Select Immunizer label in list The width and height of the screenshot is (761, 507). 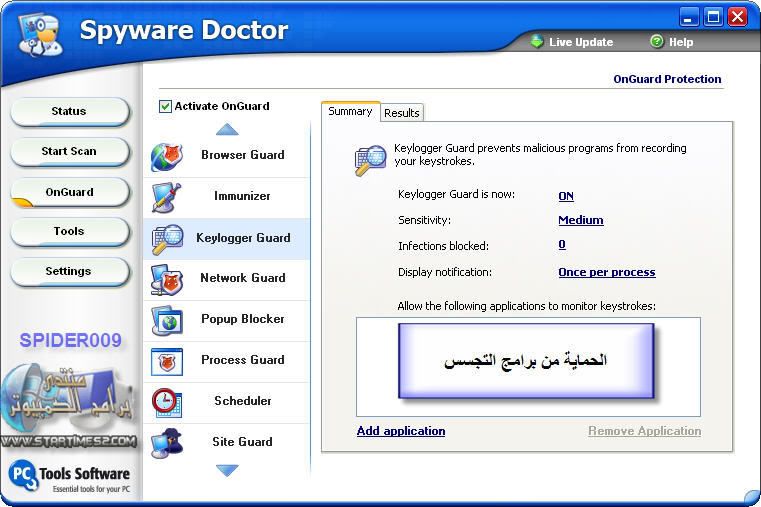(242, 196)
